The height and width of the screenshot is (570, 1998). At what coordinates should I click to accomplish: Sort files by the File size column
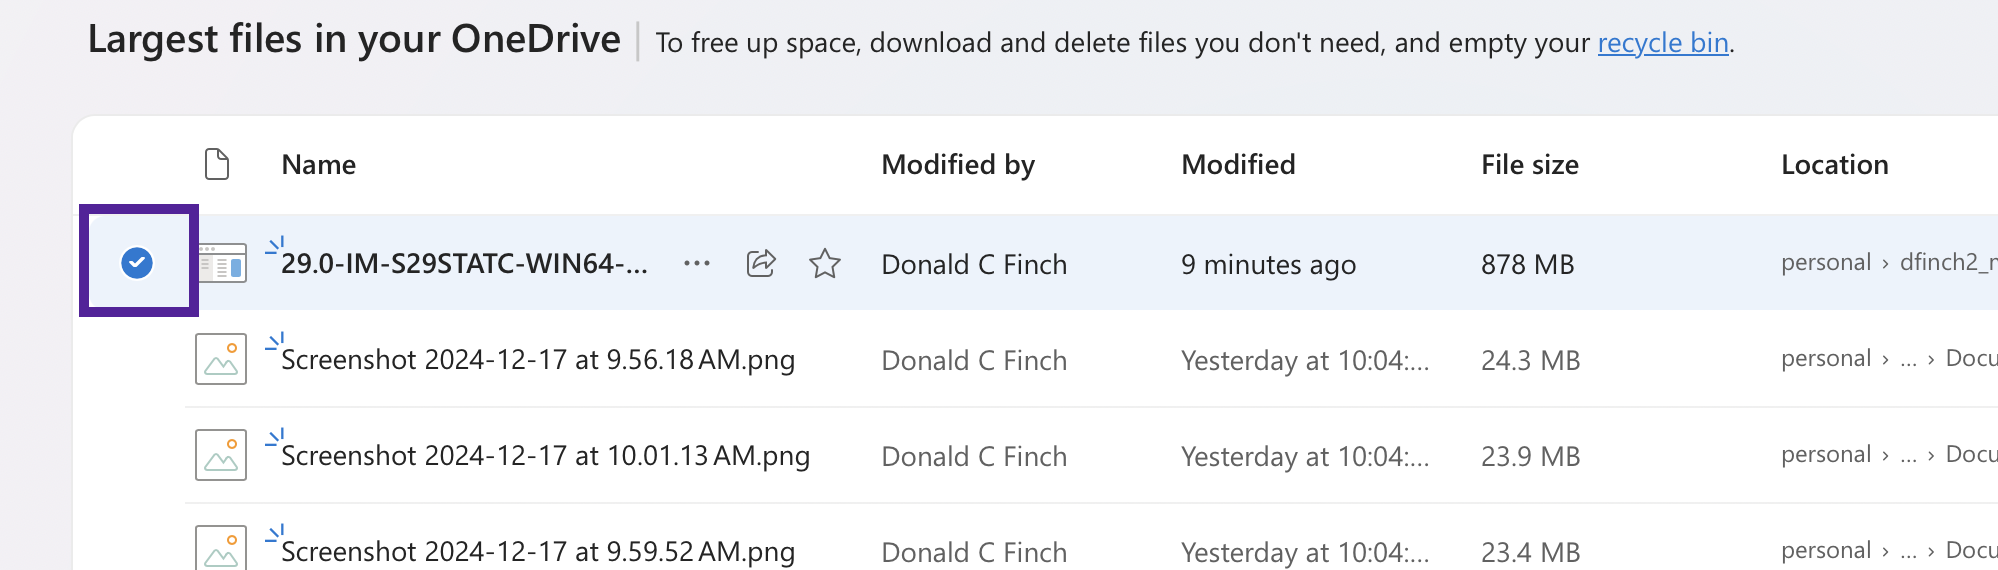pyautogui.click(x=1530, y=164)
